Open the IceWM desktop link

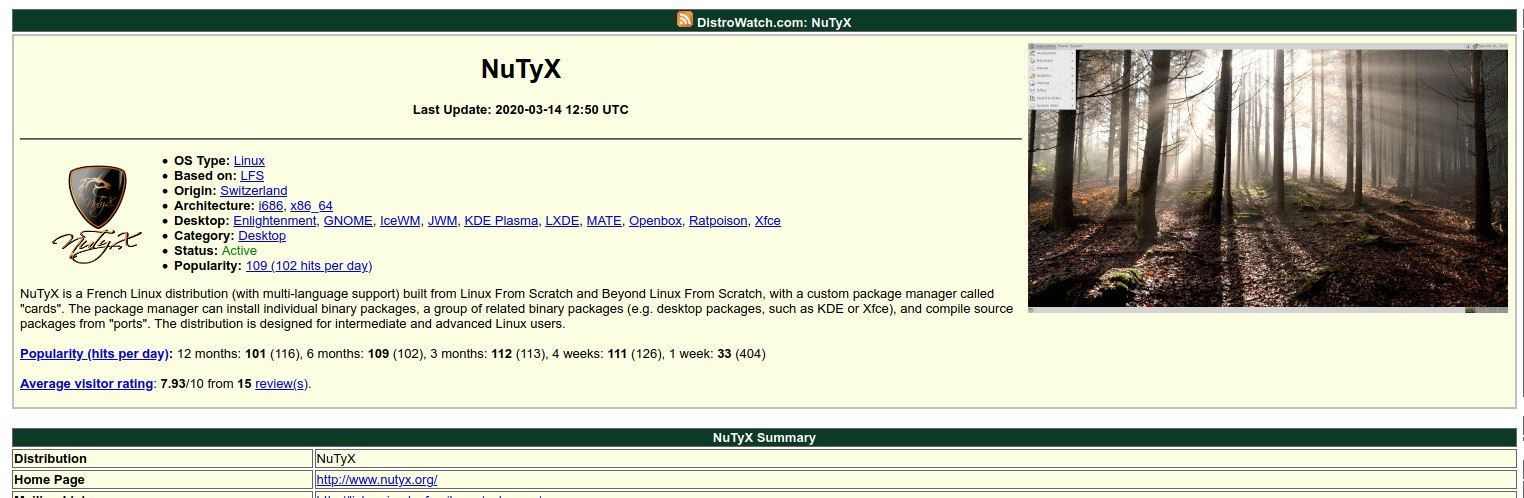(400, 221)
